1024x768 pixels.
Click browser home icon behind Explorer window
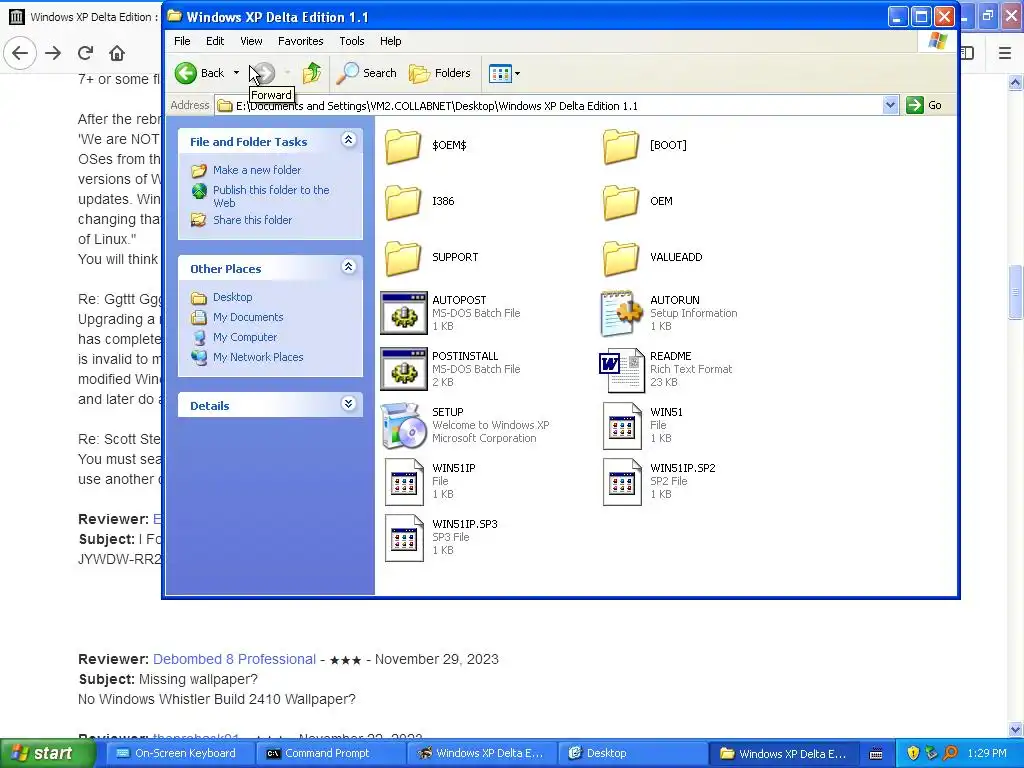pyautogui.click(x=117, y=53)
